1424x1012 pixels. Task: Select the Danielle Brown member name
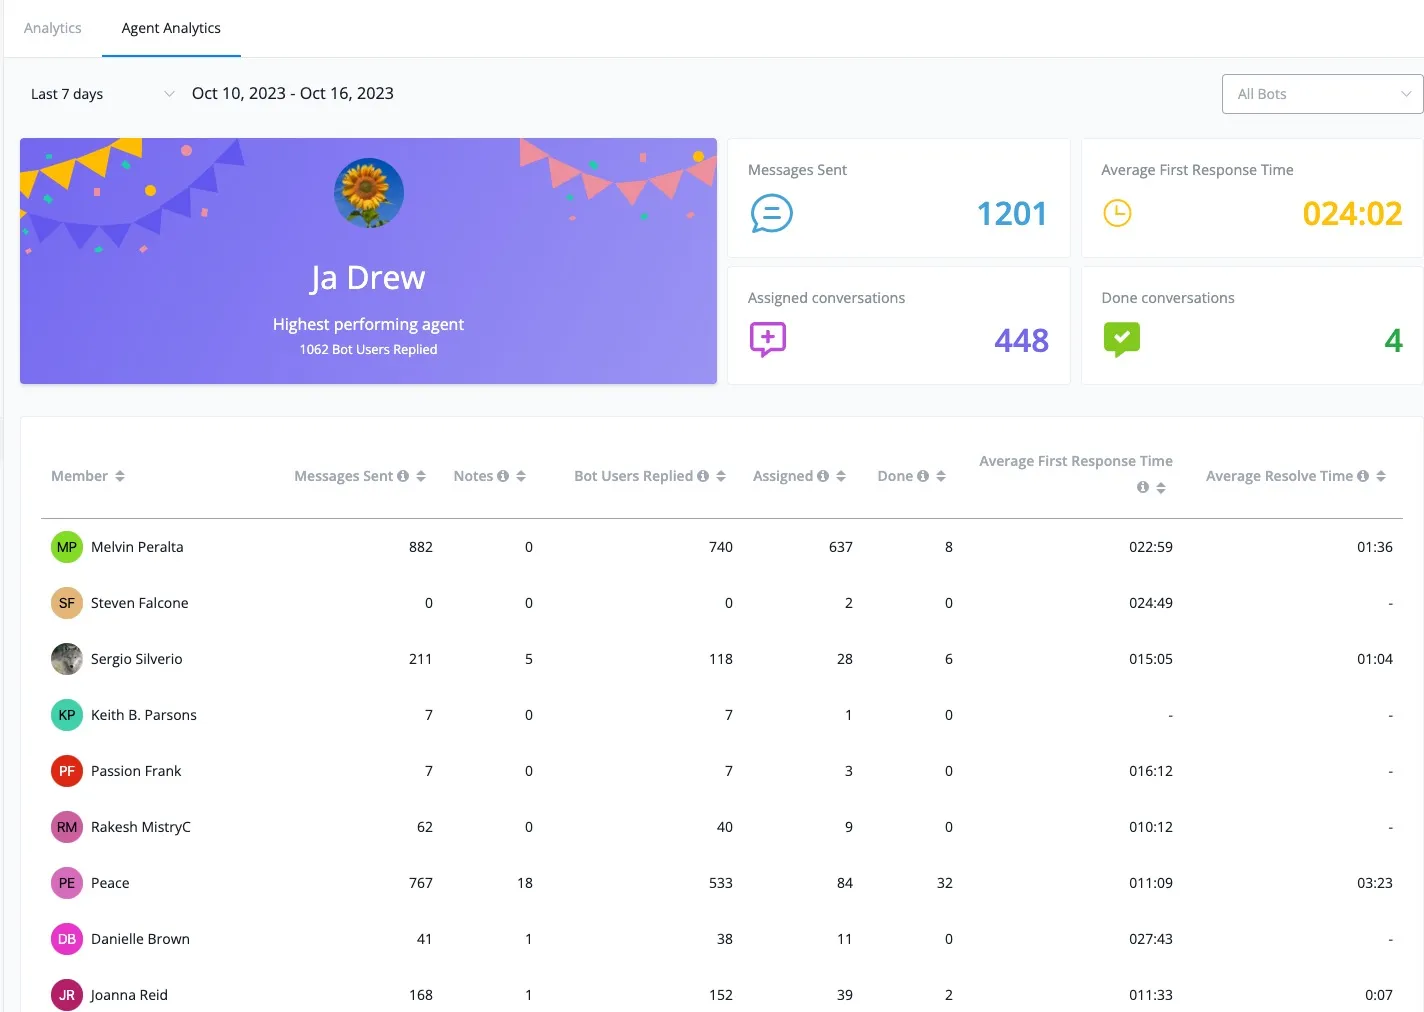click(140, 939)
